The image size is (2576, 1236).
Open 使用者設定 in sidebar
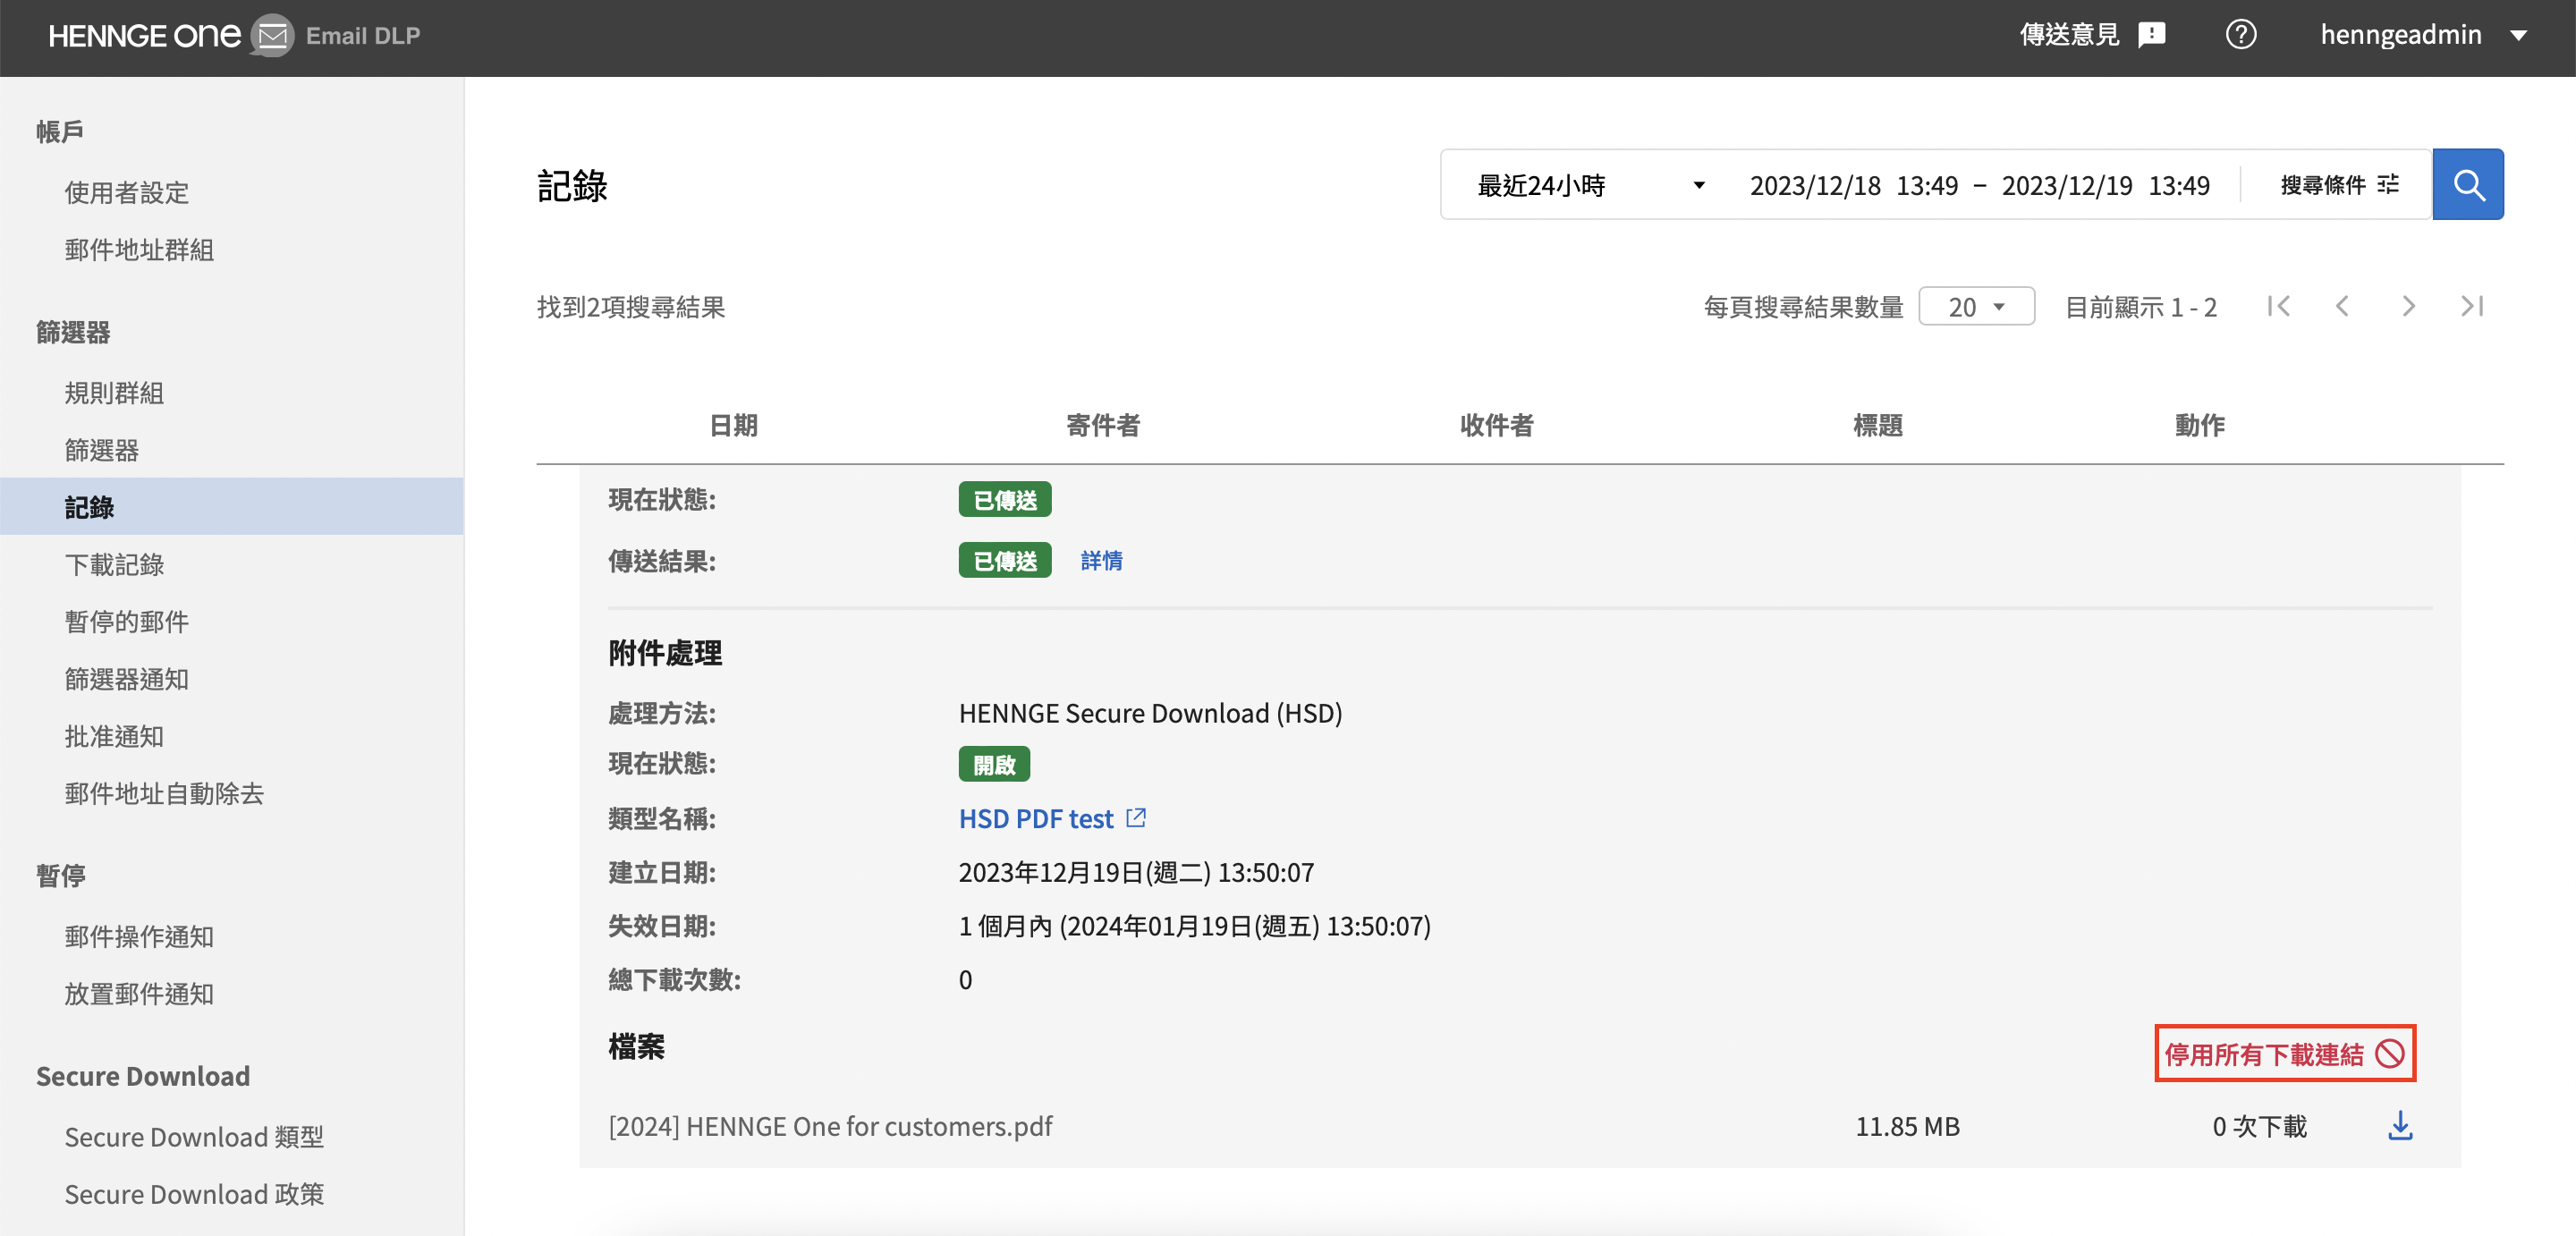coord(126,192)
